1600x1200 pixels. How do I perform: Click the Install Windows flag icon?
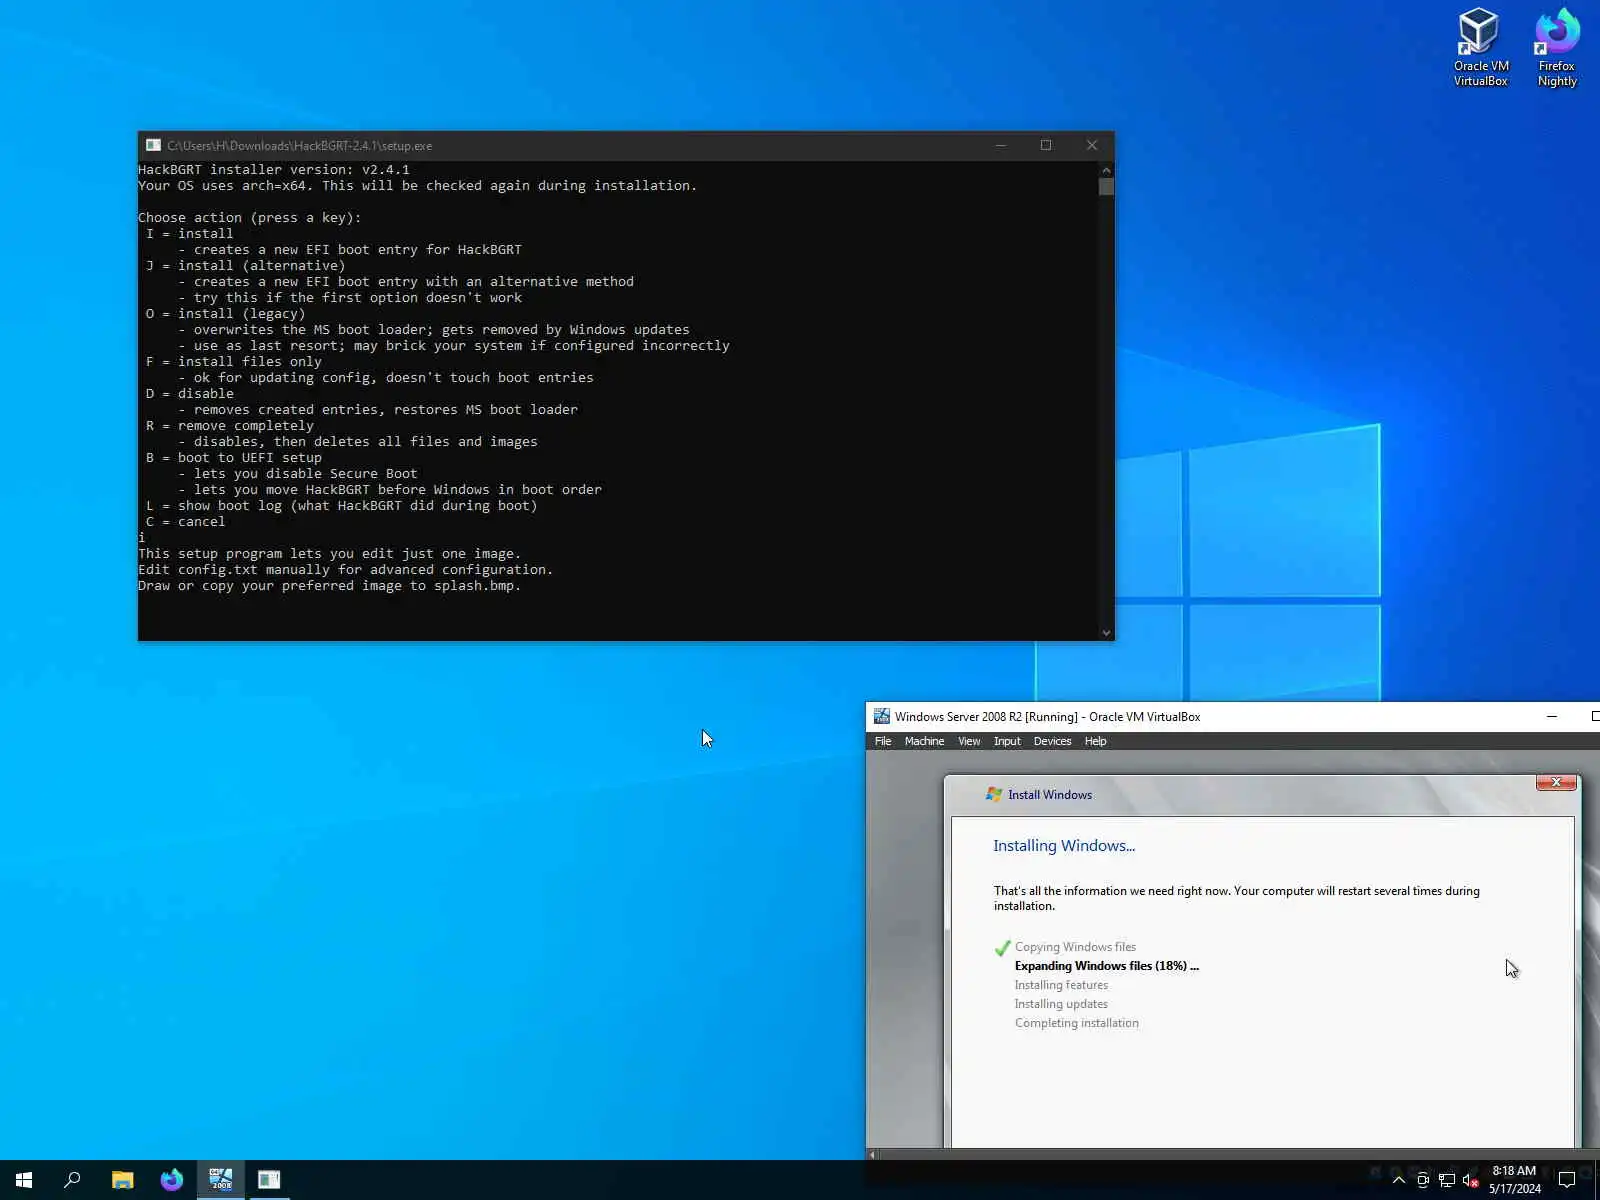994,794
